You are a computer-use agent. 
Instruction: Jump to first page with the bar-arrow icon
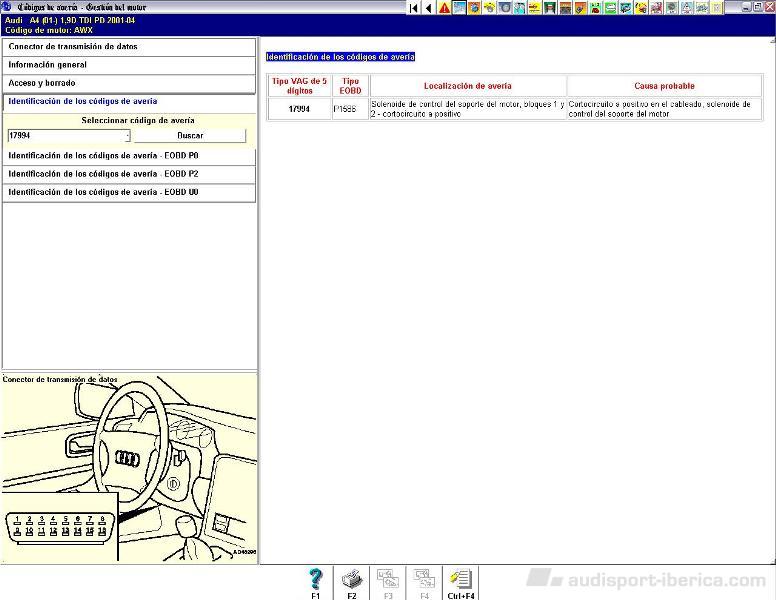(414, 7)
